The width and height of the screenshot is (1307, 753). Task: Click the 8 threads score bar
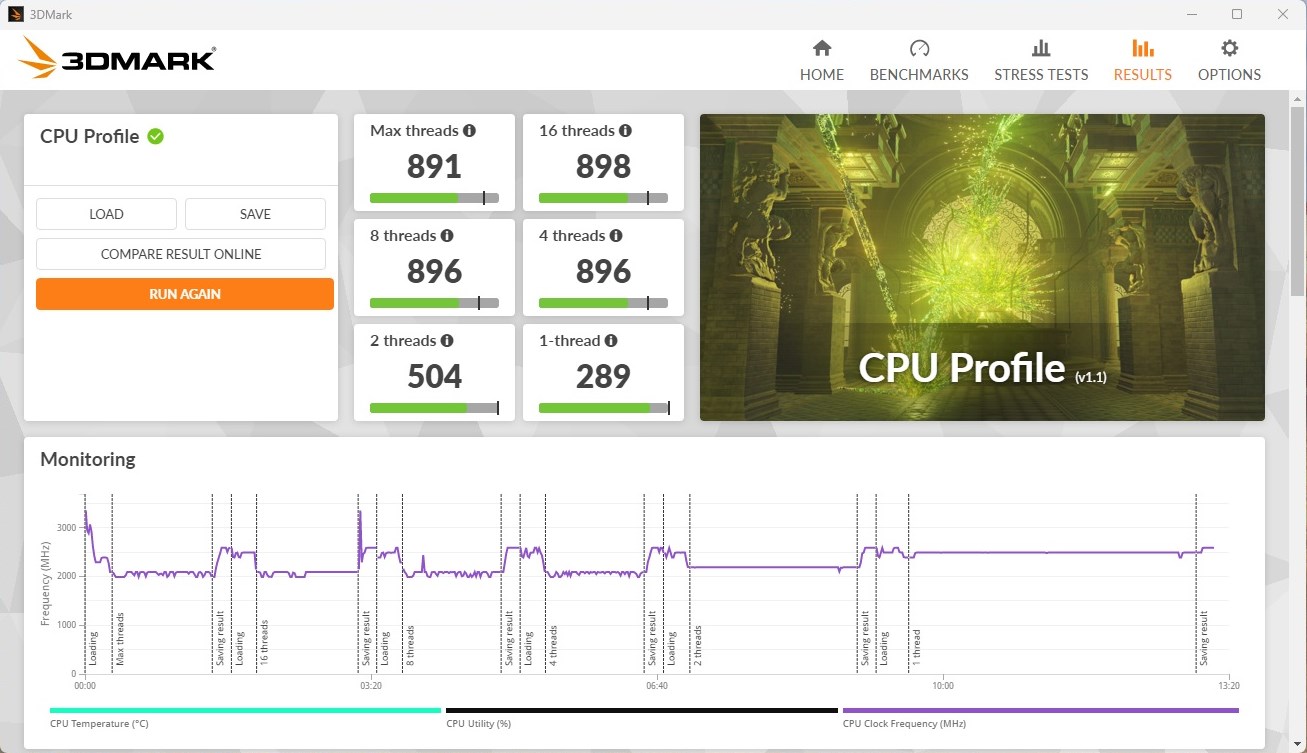tap(434, 303)
